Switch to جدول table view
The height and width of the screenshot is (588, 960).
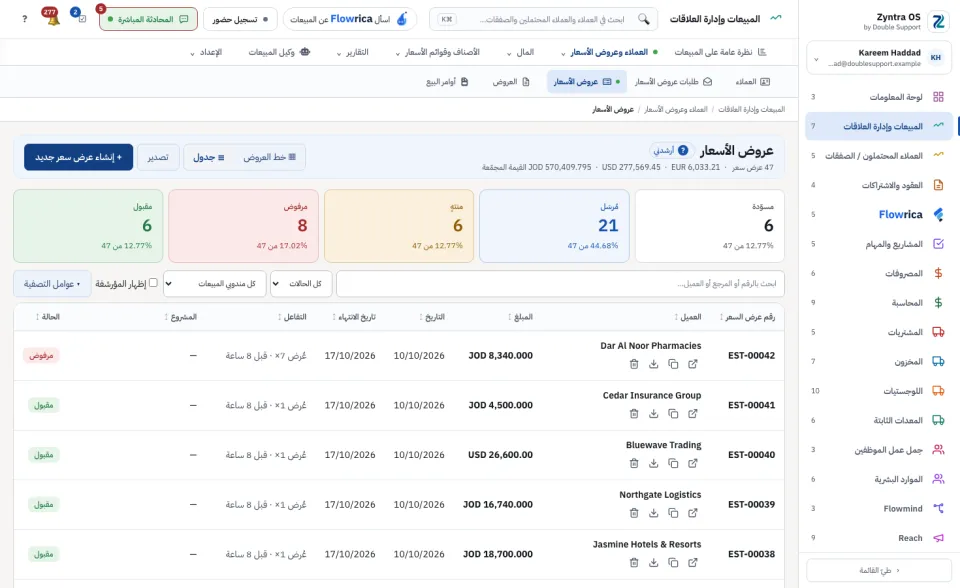point(209,157)
